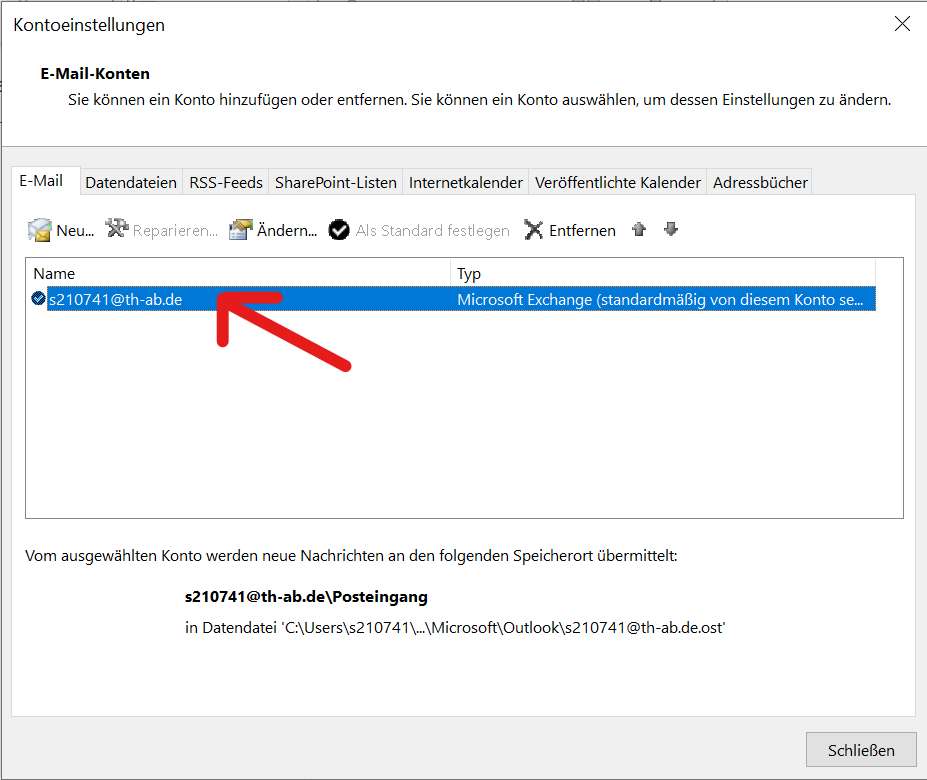Click the Name column header
This screenshot has height=780, width=927.
(x=238, y=273)
